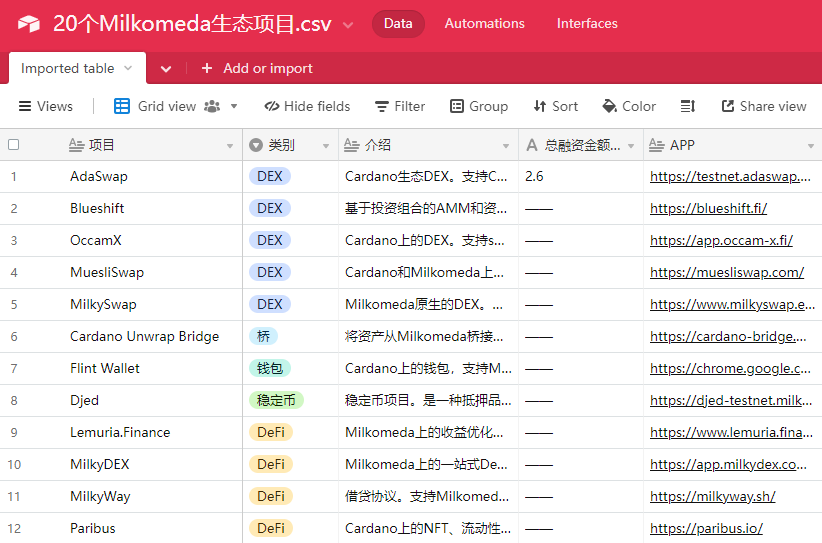
Task: Expand the base name dropdown chevron
Action: pyautogui.click(x=348, y=25)
